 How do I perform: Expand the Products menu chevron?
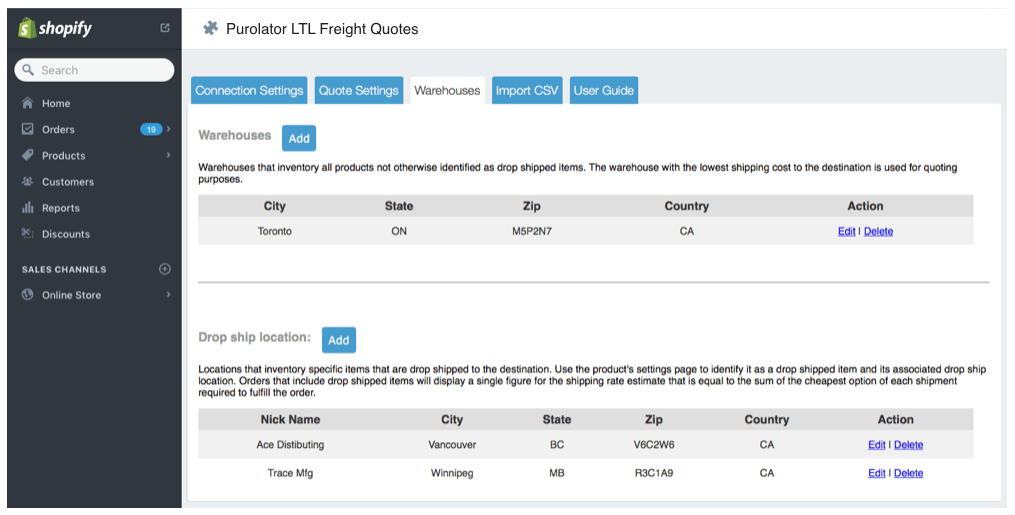pyautogui.click(x=168, y=155)
